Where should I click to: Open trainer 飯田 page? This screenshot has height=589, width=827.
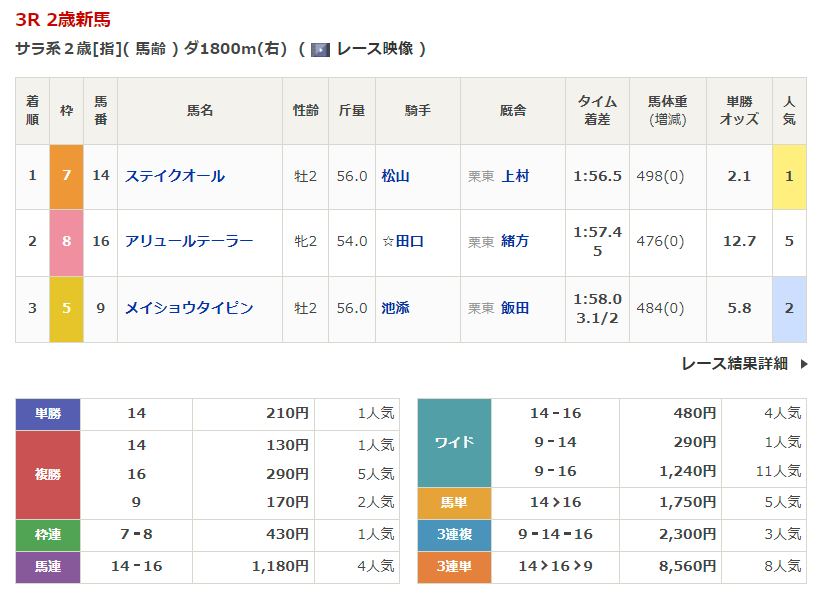point(515,308)
